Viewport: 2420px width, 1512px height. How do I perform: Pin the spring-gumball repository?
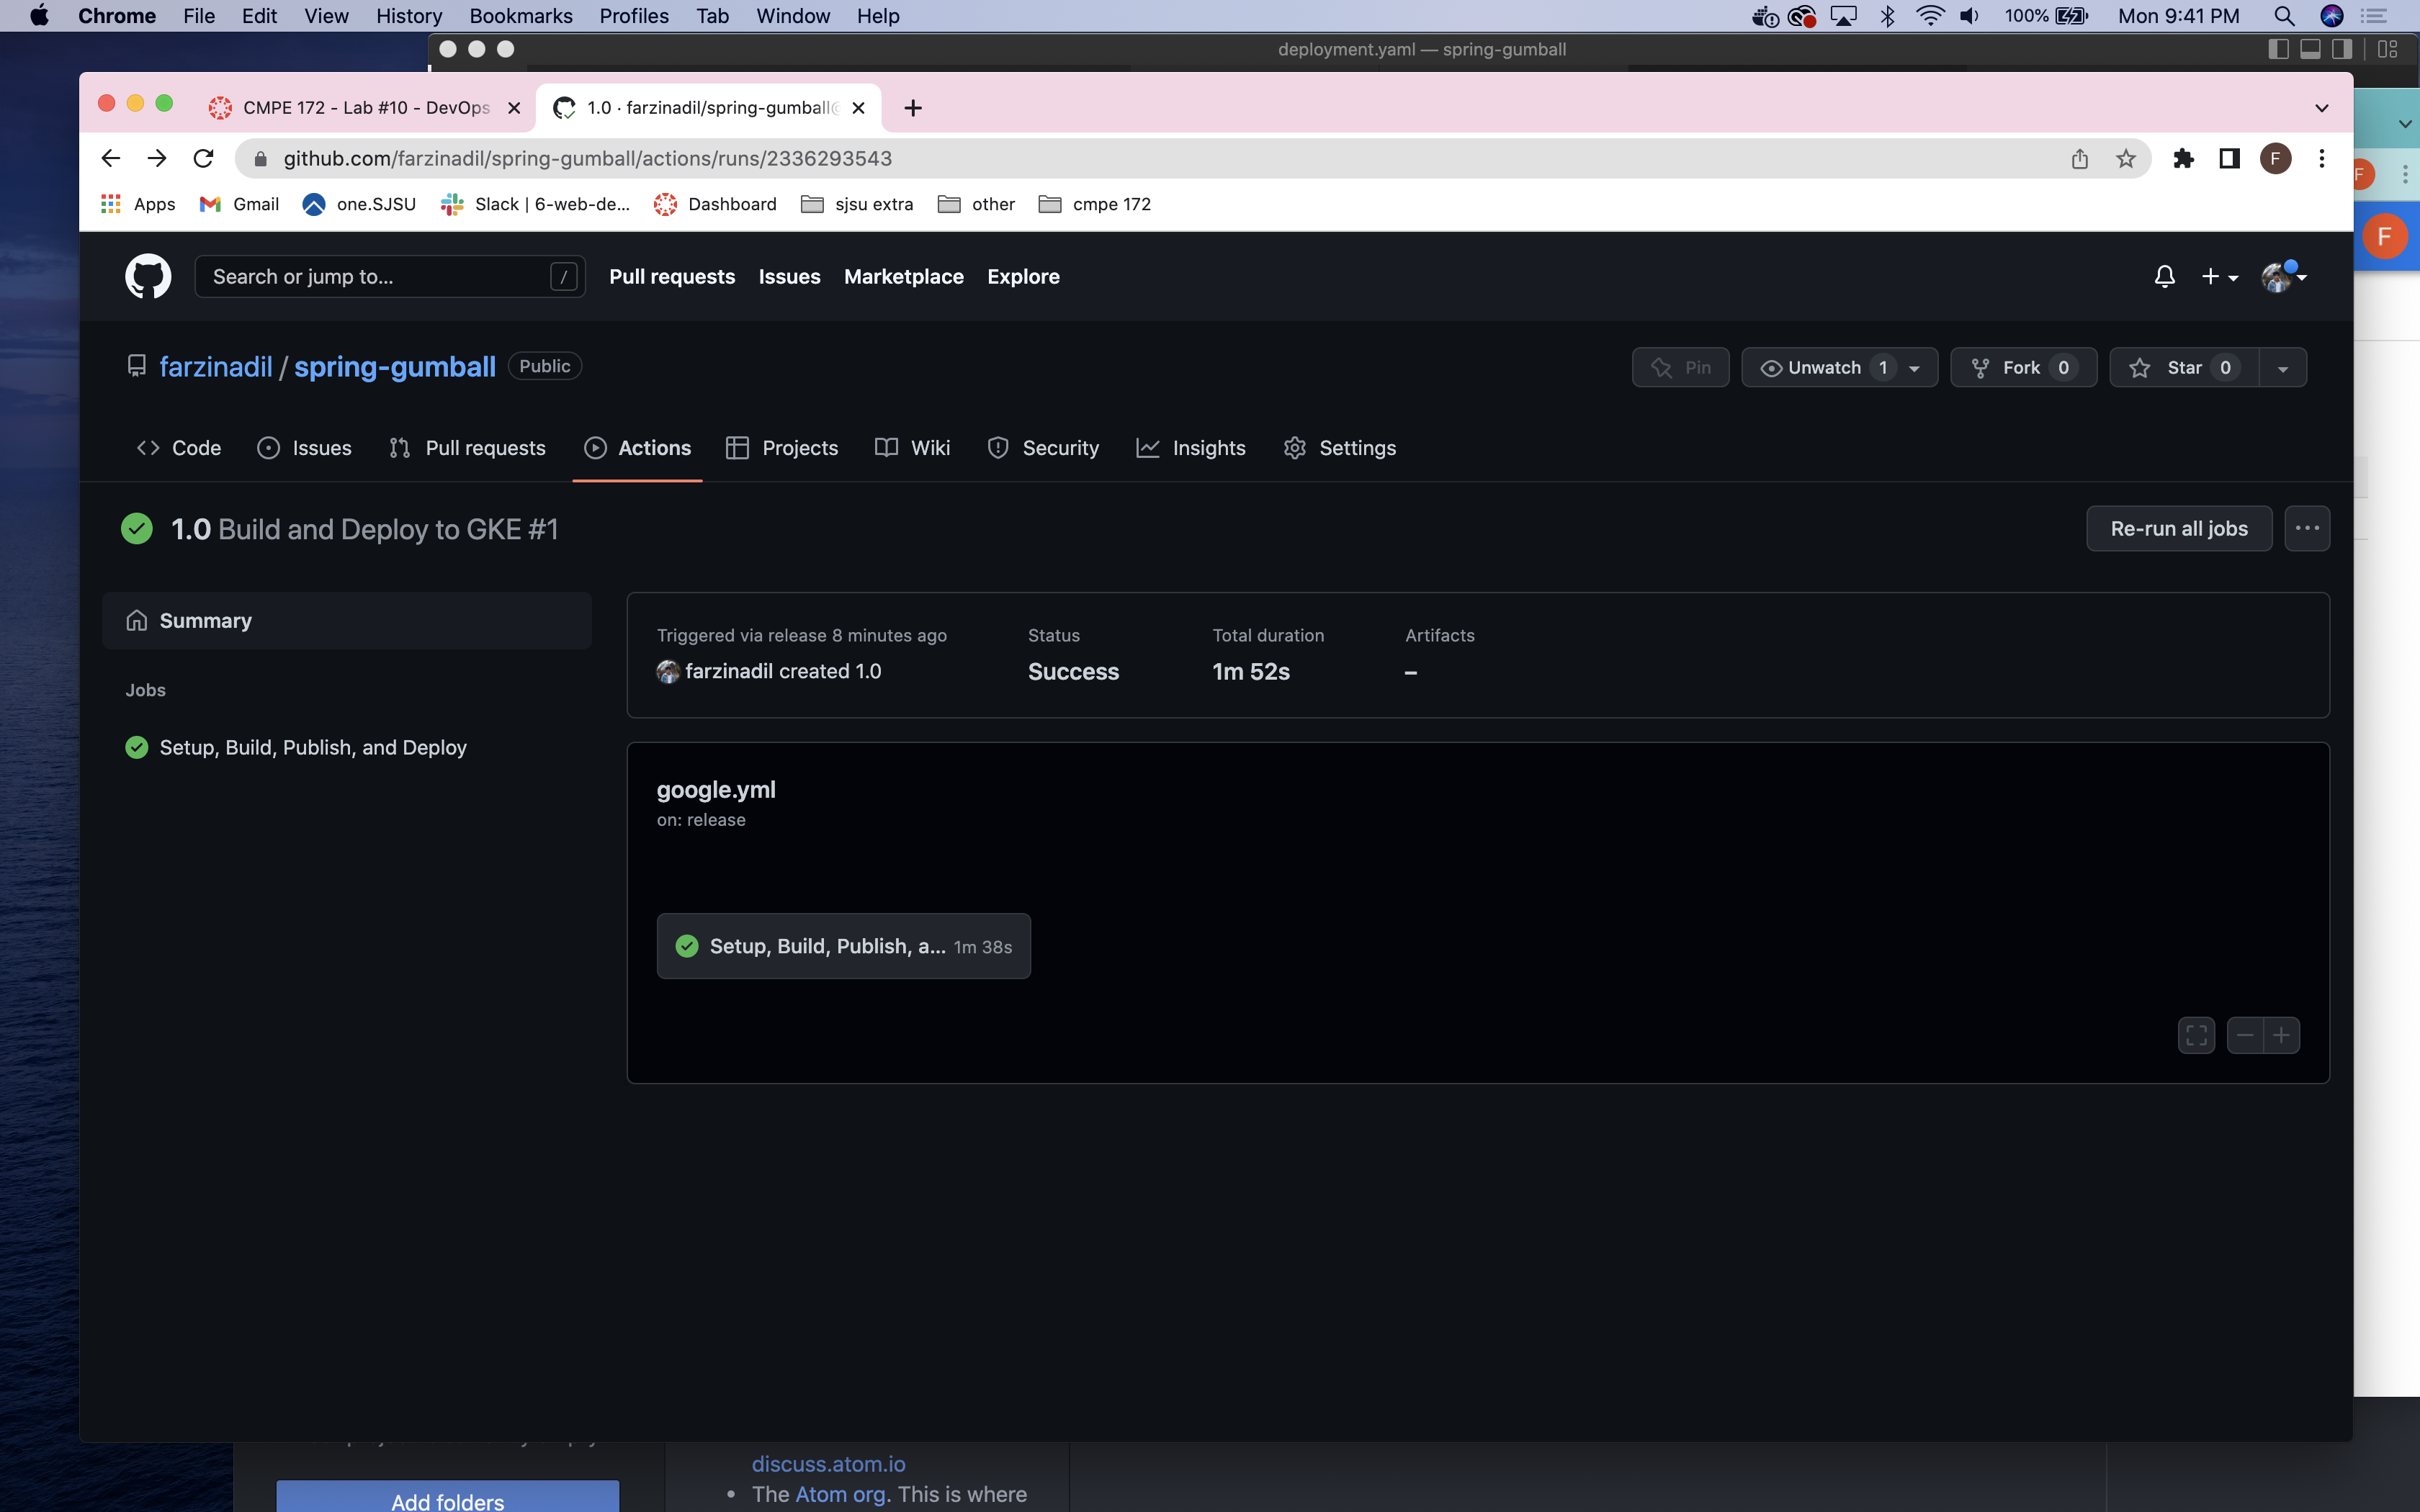pos(1680,368)
